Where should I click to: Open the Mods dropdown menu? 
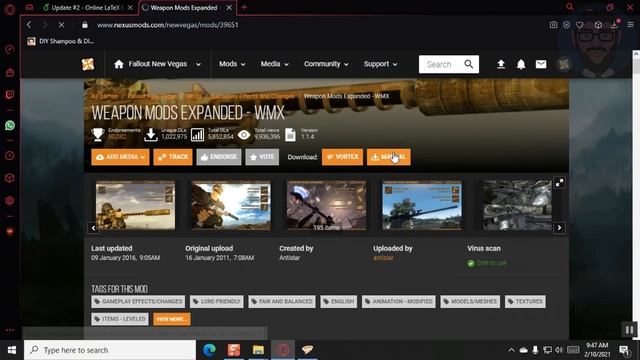[x=232, y=64]
